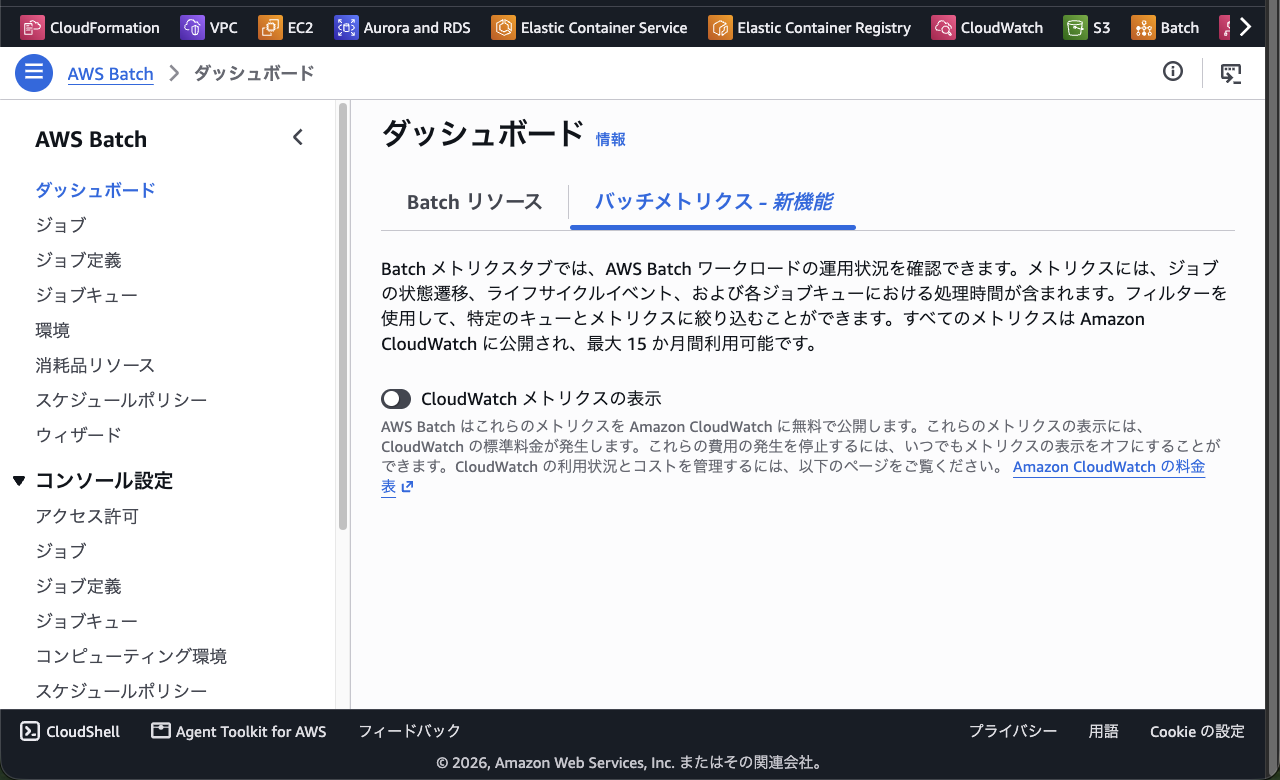Select the バッチメトリクス - 新機能 tab
The height and width of the screenshot is (780, 1280).
[x=714, y=202]
